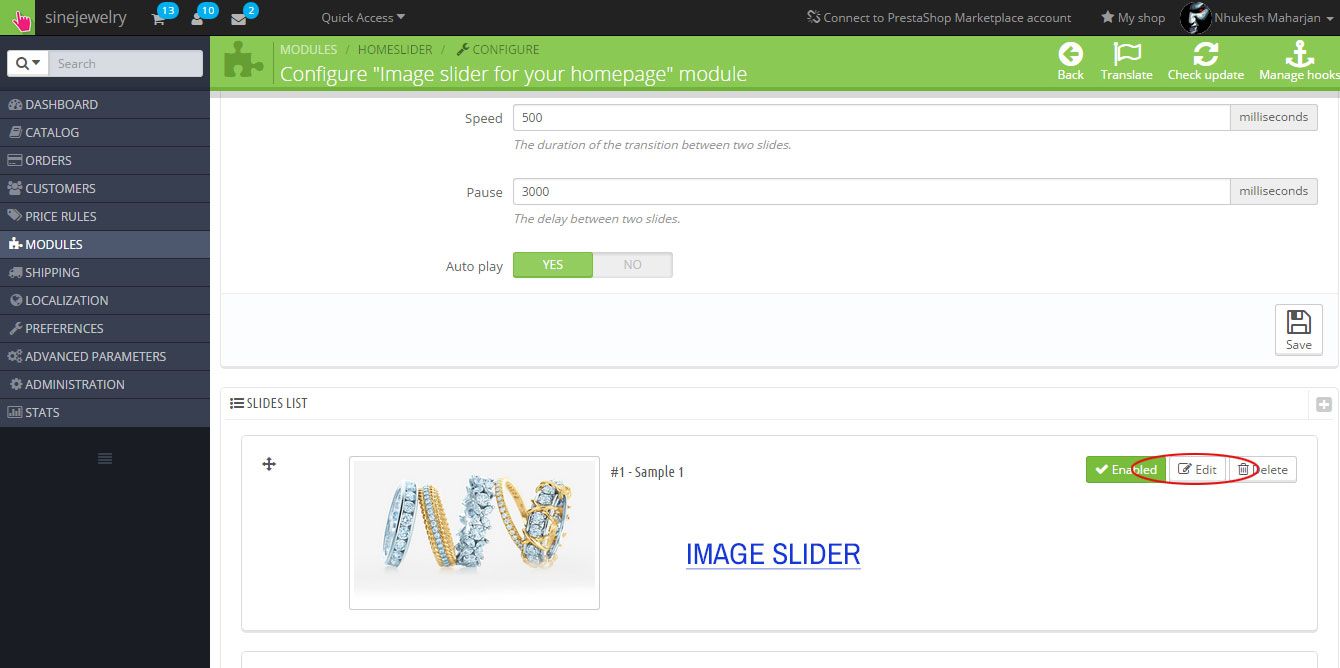This screenshot has height=668, width=1340.
Task: Click the SLIDES LIST panel heading
Action: (269, 403)
